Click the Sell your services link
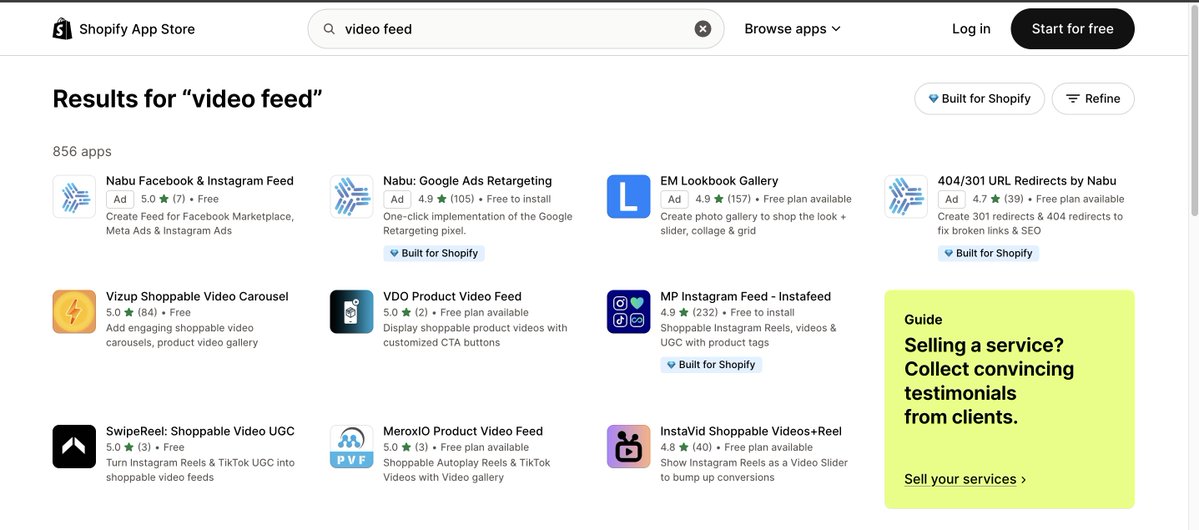This screenshot has height=530, width=1199. (x=965, y=480)
